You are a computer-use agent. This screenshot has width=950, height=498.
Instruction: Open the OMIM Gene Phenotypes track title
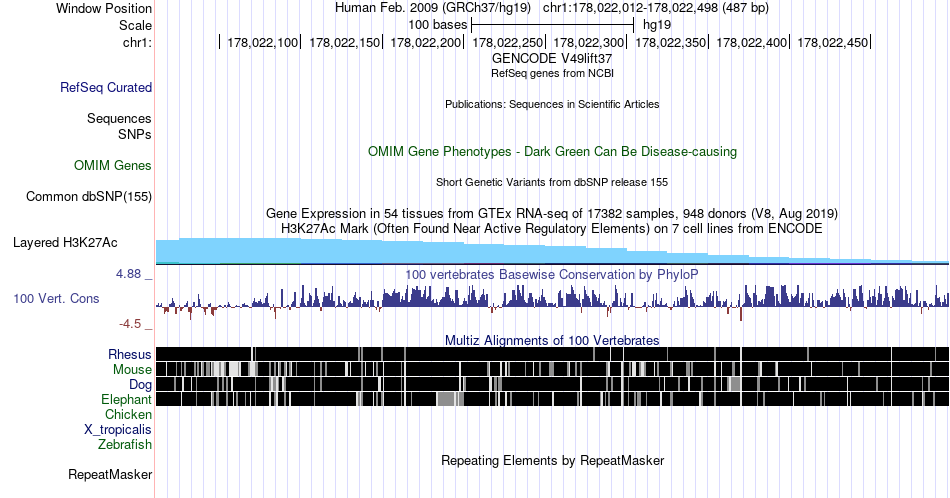[552, 151]
